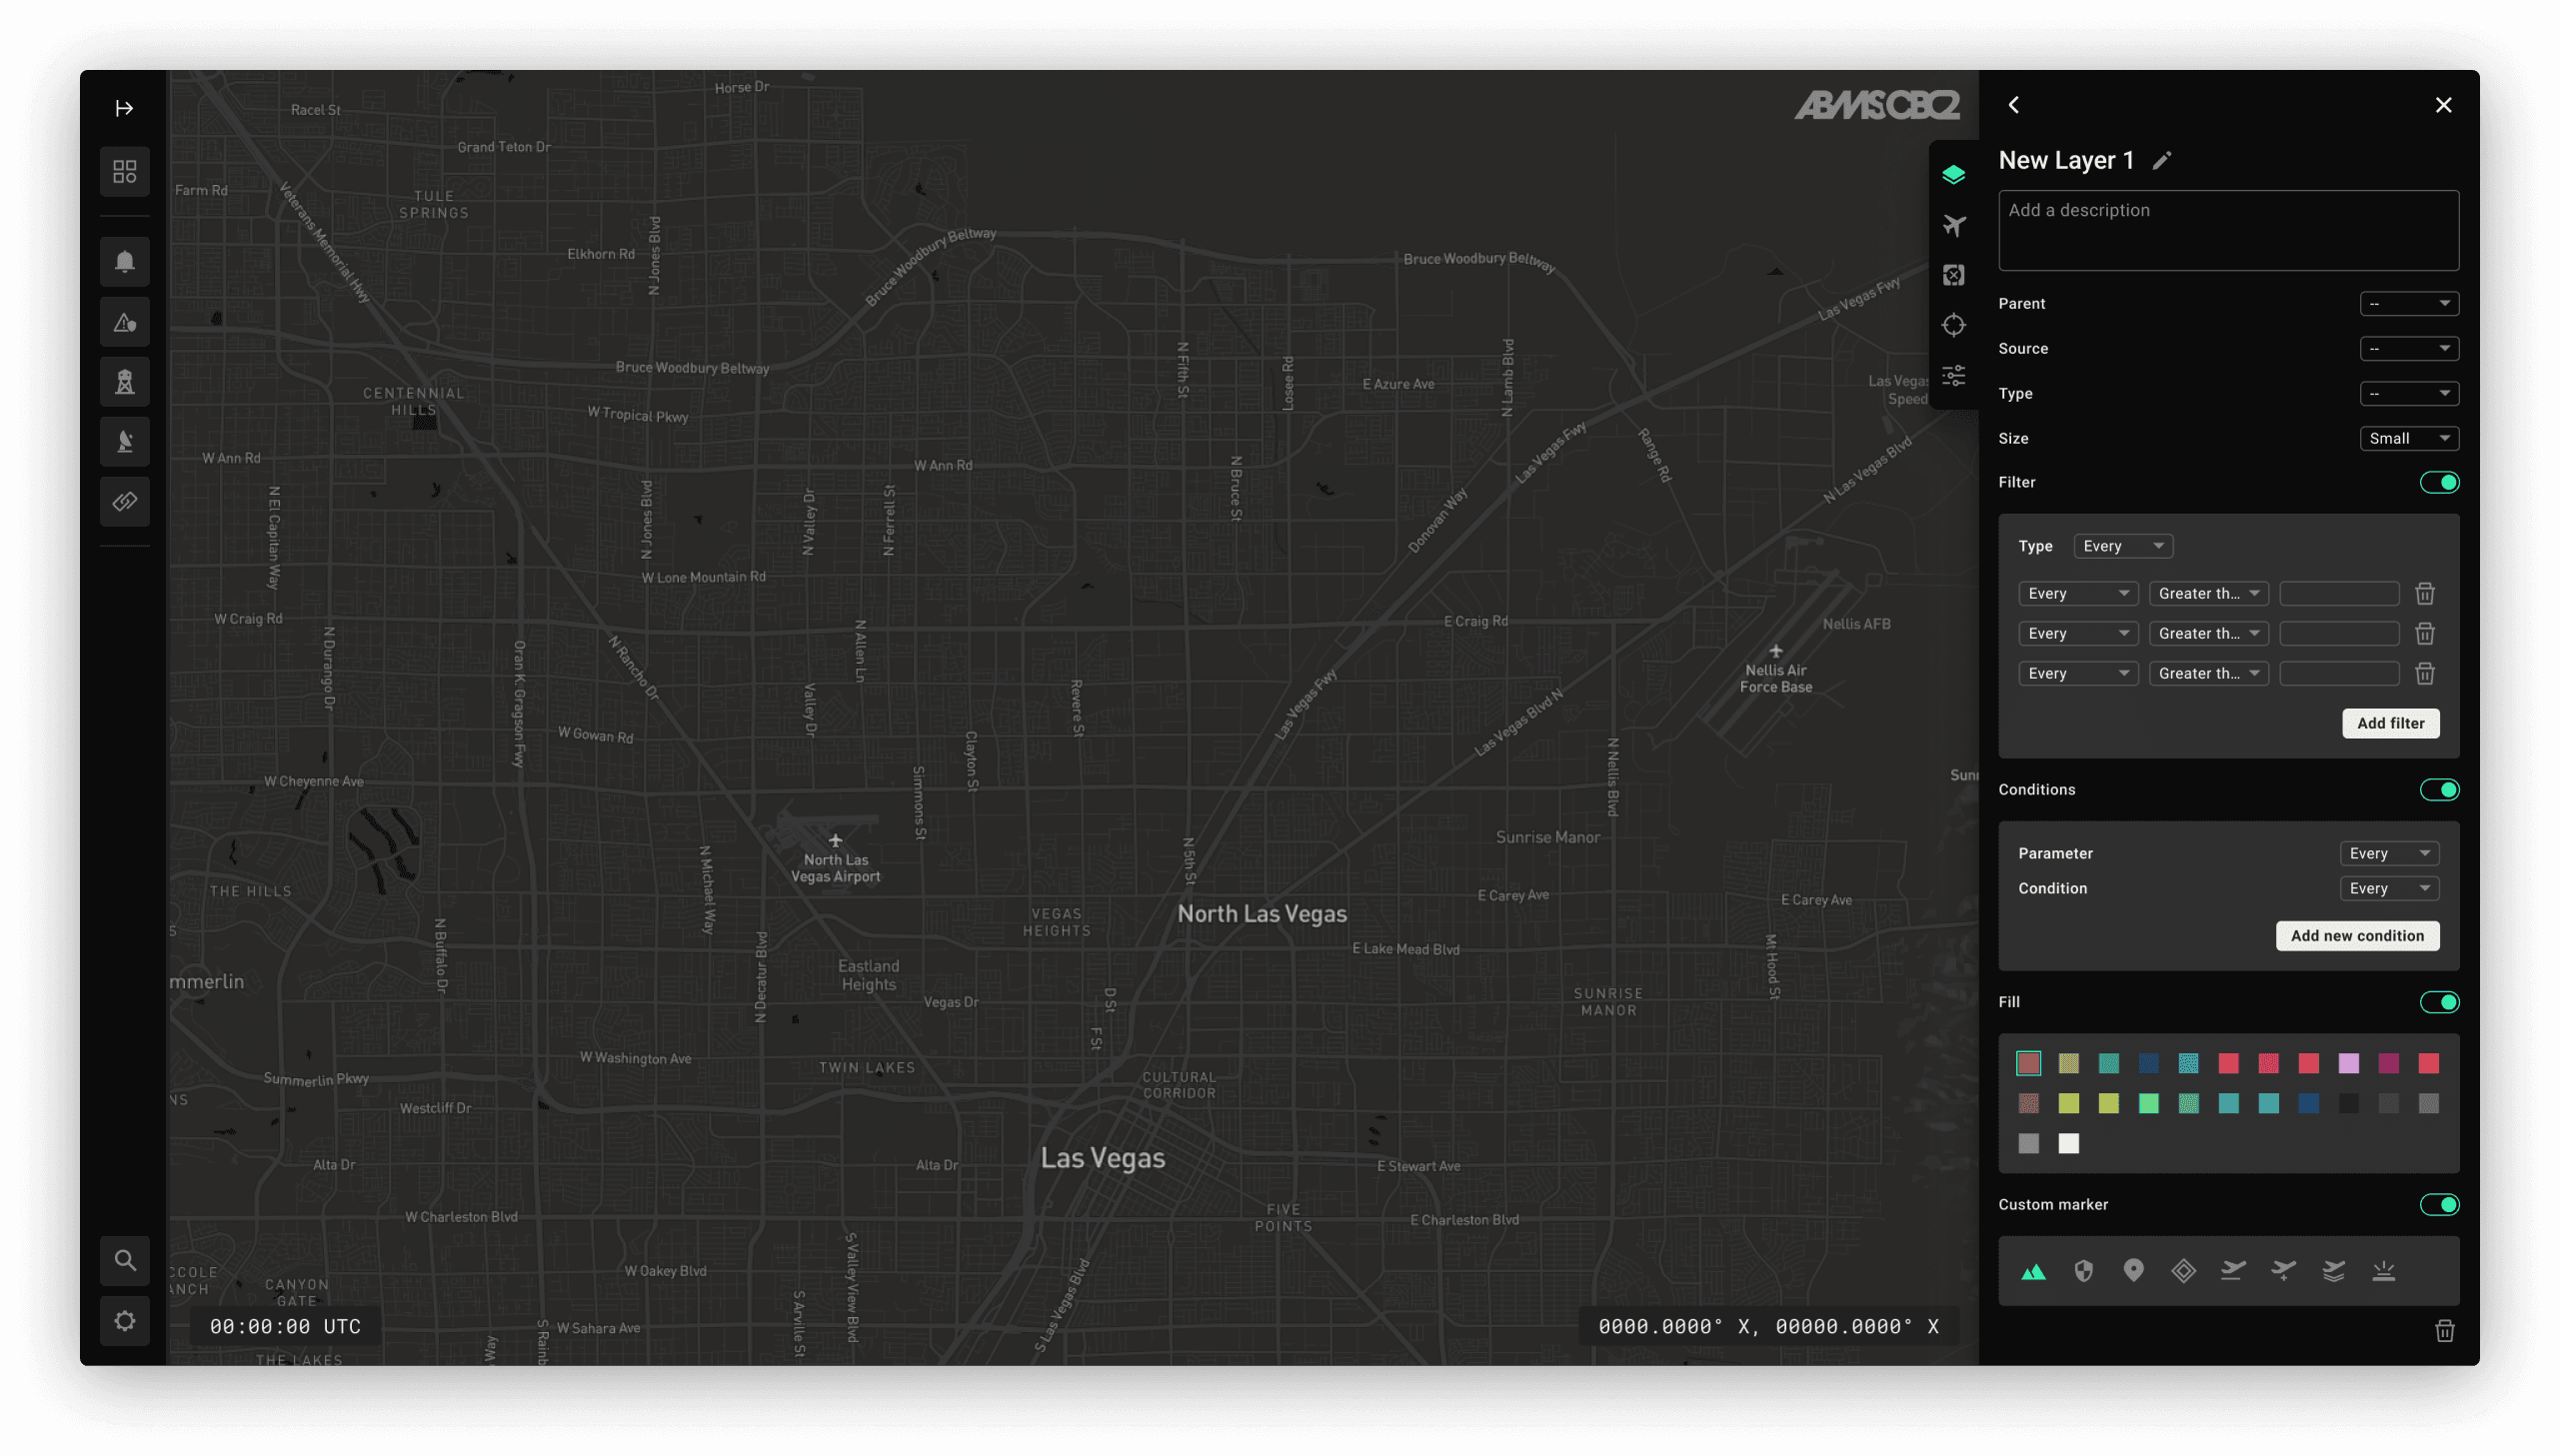Select the airplane icon in the right toolbar
This screenshot has width=2560, height=1456.
[1955, 225]
